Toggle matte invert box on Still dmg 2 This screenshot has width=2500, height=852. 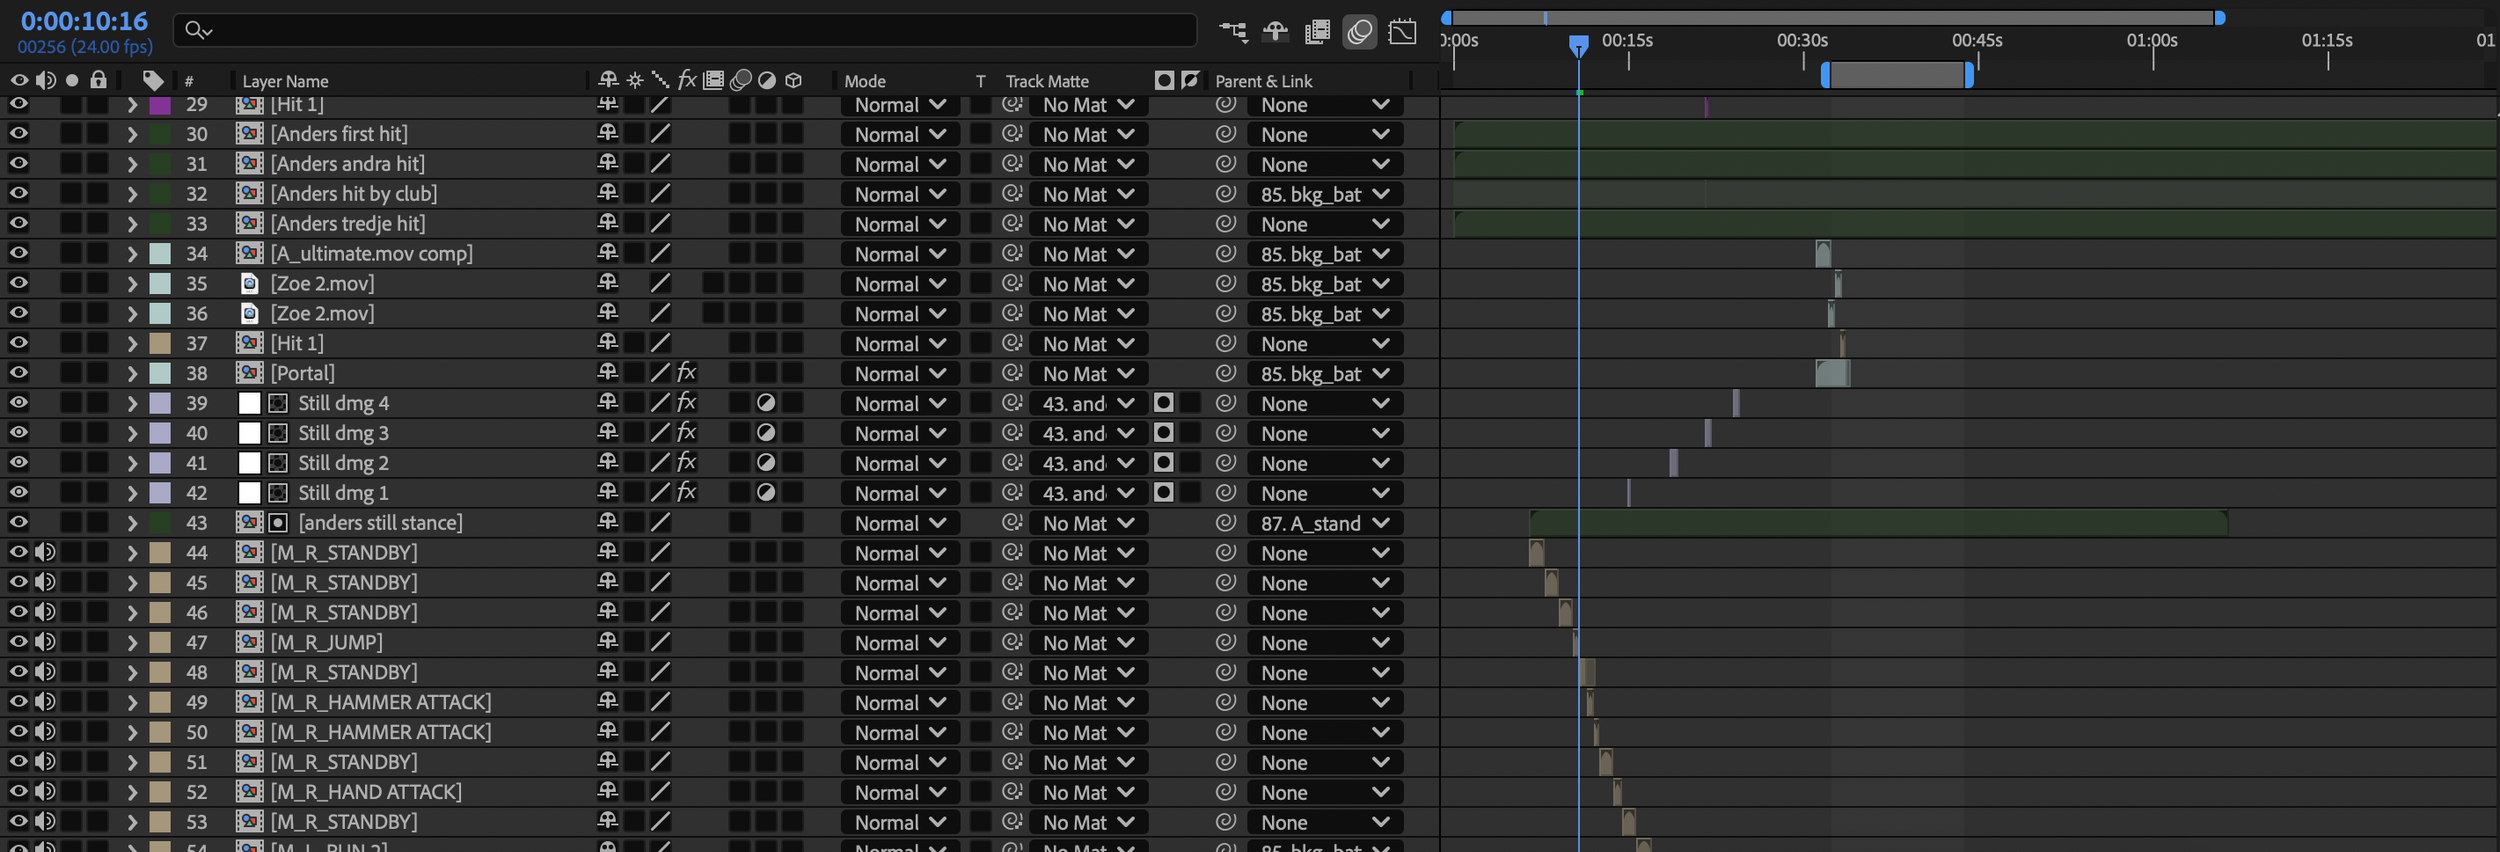click(x=1190, y=463)
